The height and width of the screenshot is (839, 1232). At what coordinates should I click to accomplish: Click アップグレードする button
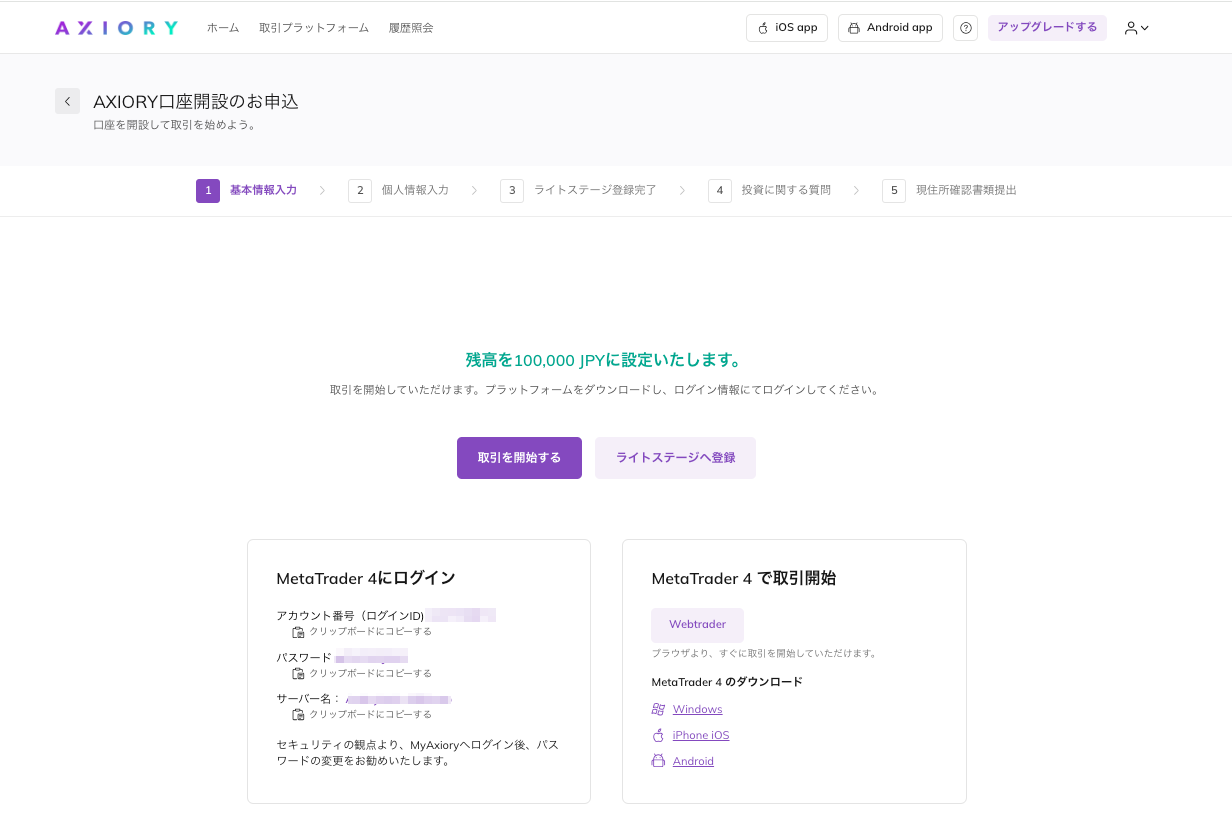(x=1047, y=28)
